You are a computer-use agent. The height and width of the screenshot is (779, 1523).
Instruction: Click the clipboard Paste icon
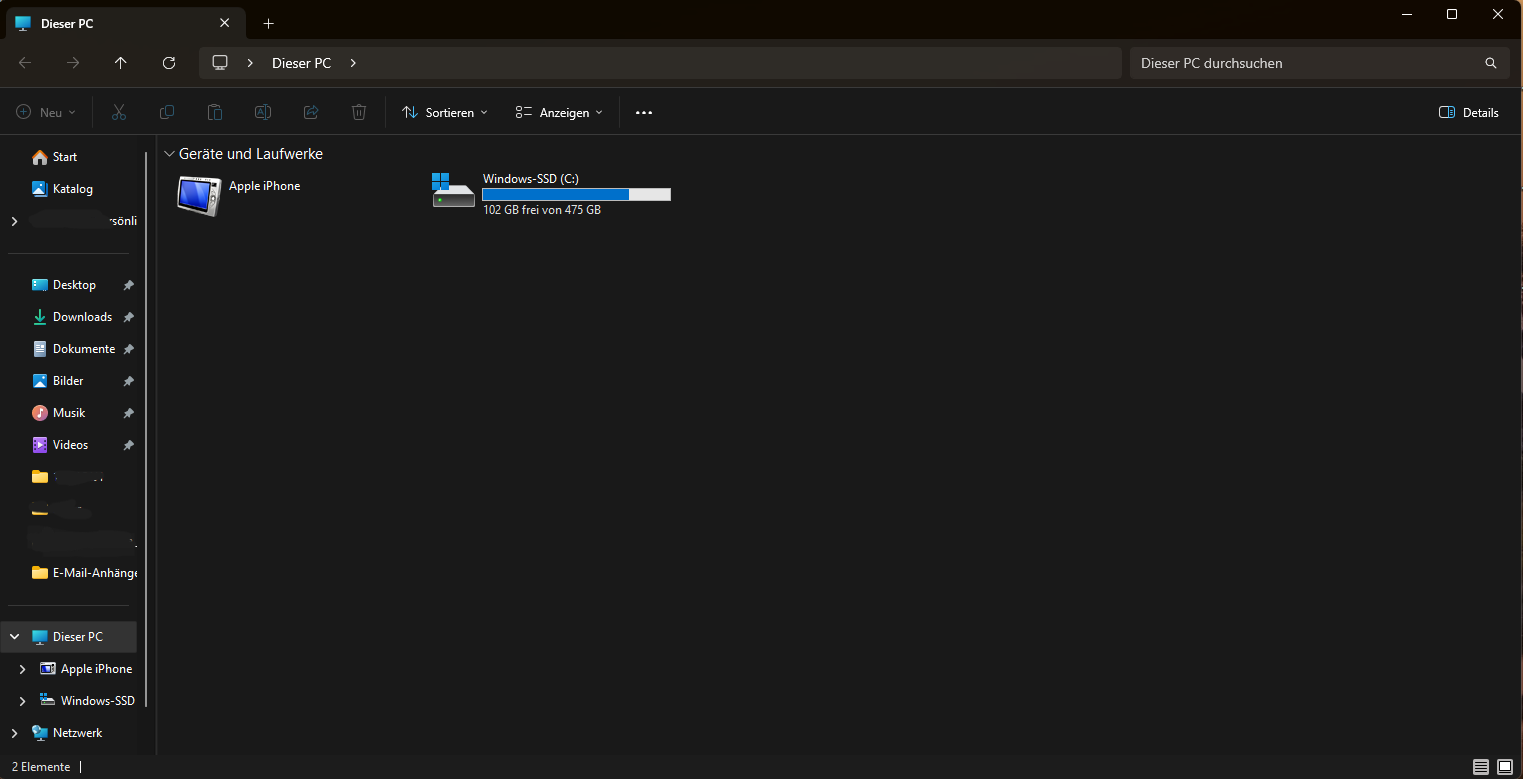[x=215, y=113]
